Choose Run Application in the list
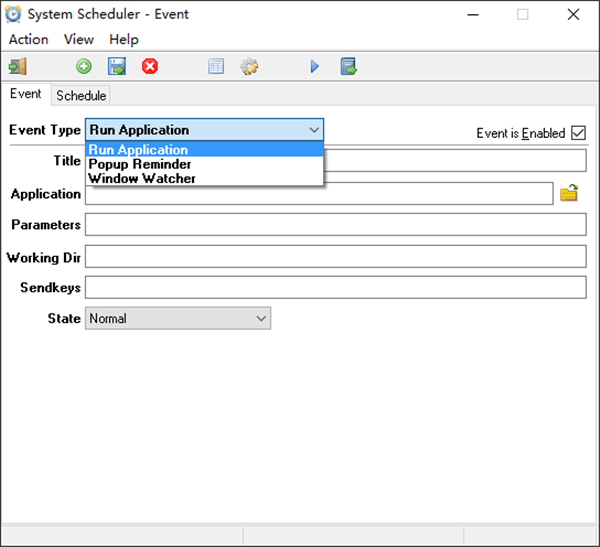The image size is (600, 547). click(x=205, y=150)
